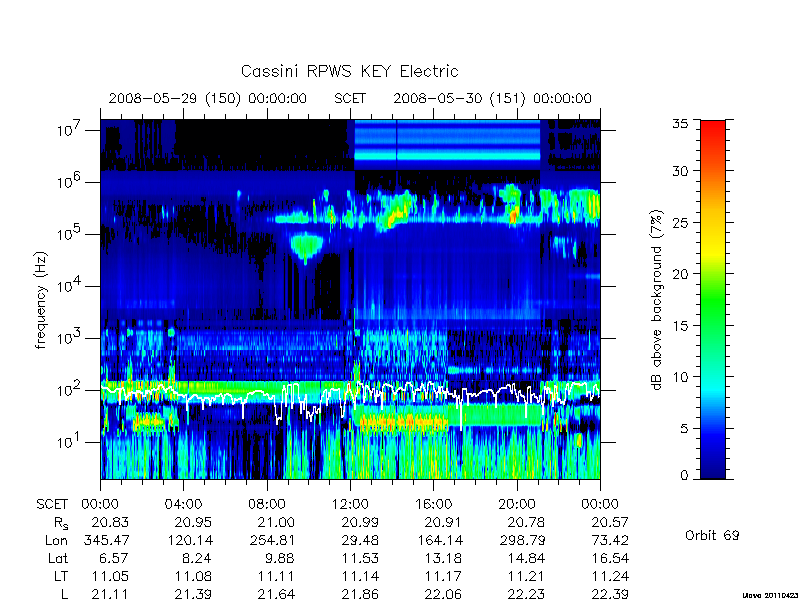The height and width of the screenshot is (600, 800).
Task: Click the colorbar value '30'
Action: click(x=683, y=171)
